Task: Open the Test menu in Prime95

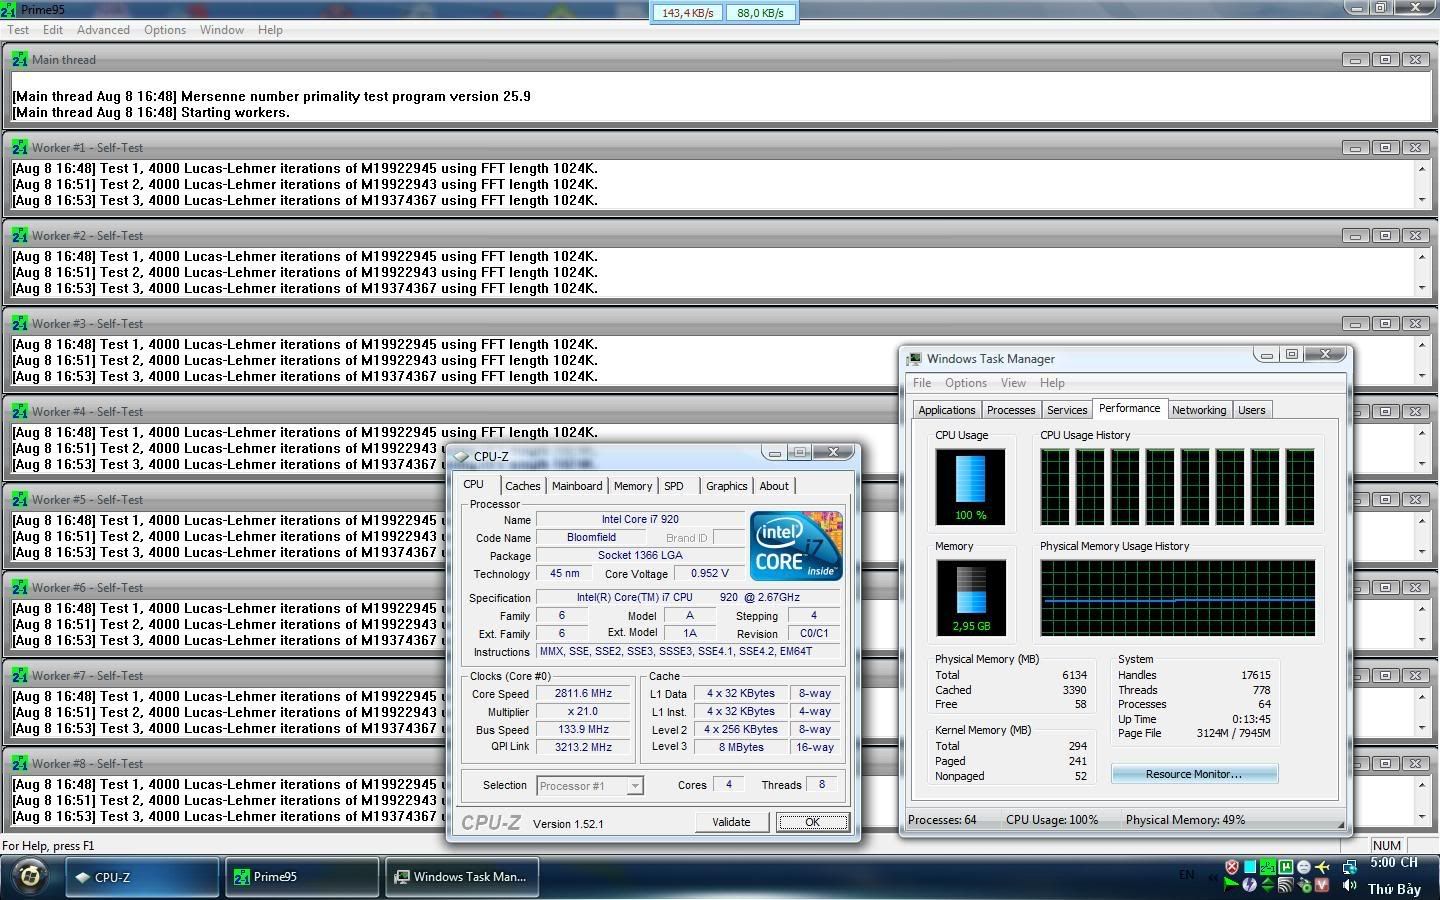Action: (19, 30)
